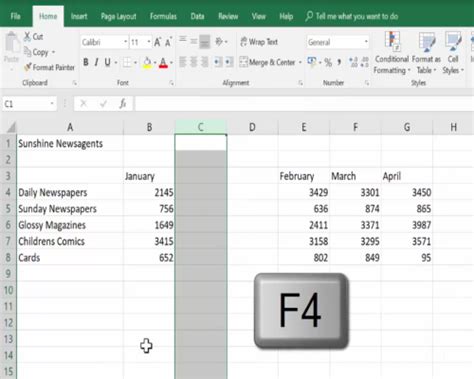
Task: Click the Orientation text angle icon
Action: (219, 42)
